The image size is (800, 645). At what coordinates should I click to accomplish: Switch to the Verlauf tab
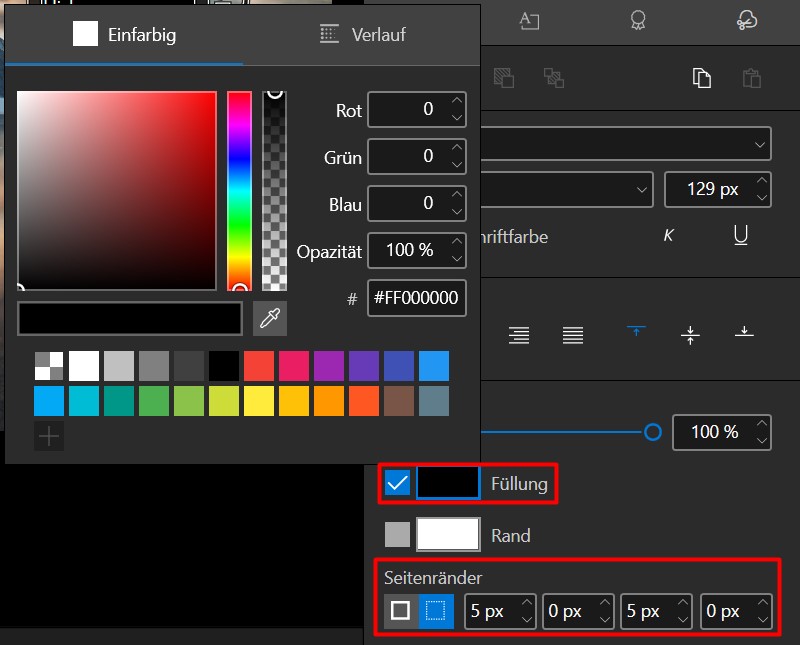(x=362, y=35)
